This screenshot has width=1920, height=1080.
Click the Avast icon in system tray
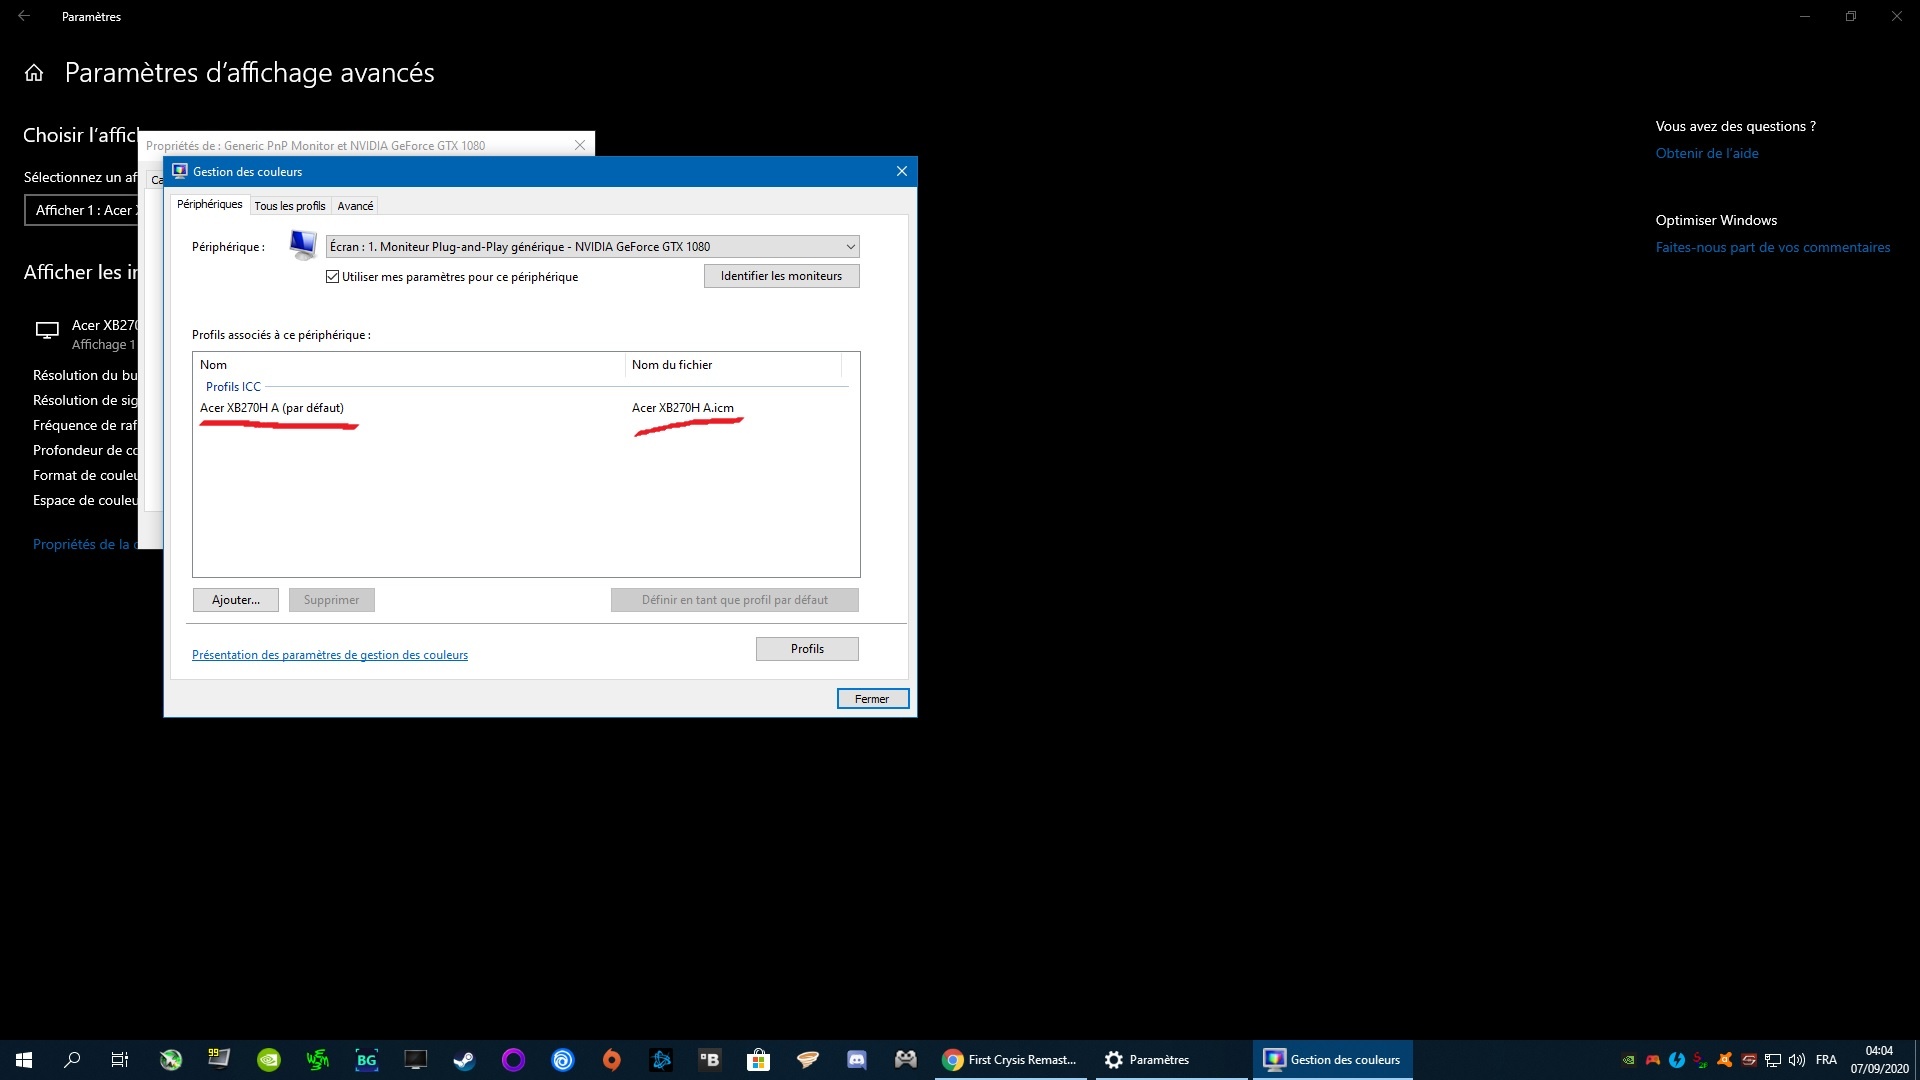coord(1725,1060)
